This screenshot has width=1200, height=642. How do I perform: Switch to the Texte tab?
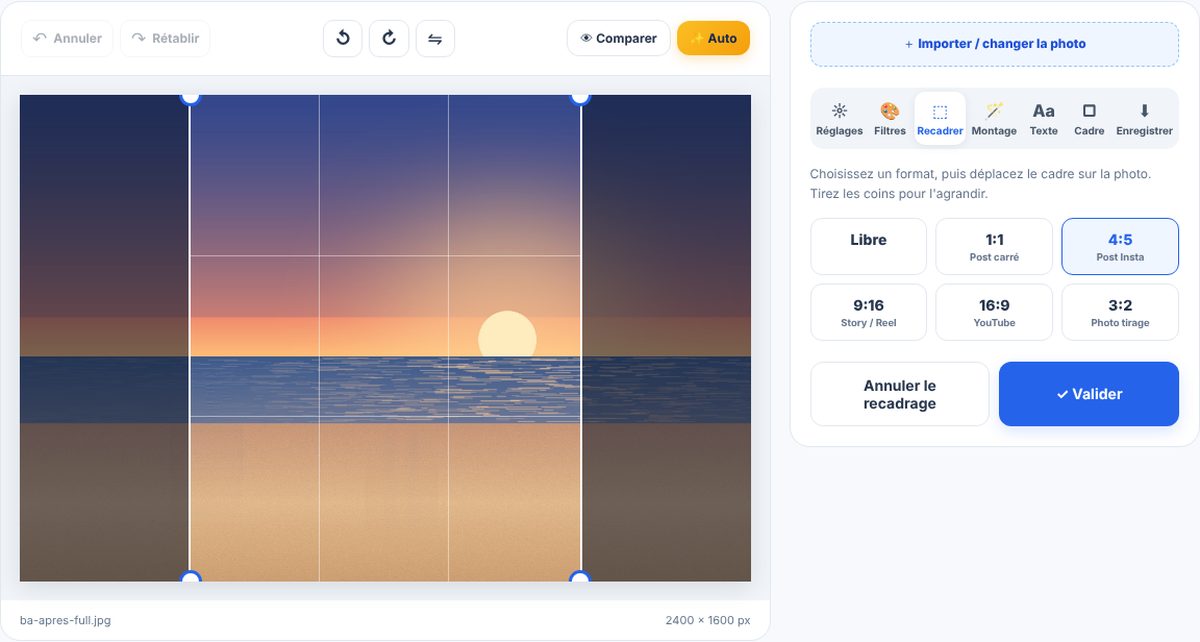[x=1043, y=119]
